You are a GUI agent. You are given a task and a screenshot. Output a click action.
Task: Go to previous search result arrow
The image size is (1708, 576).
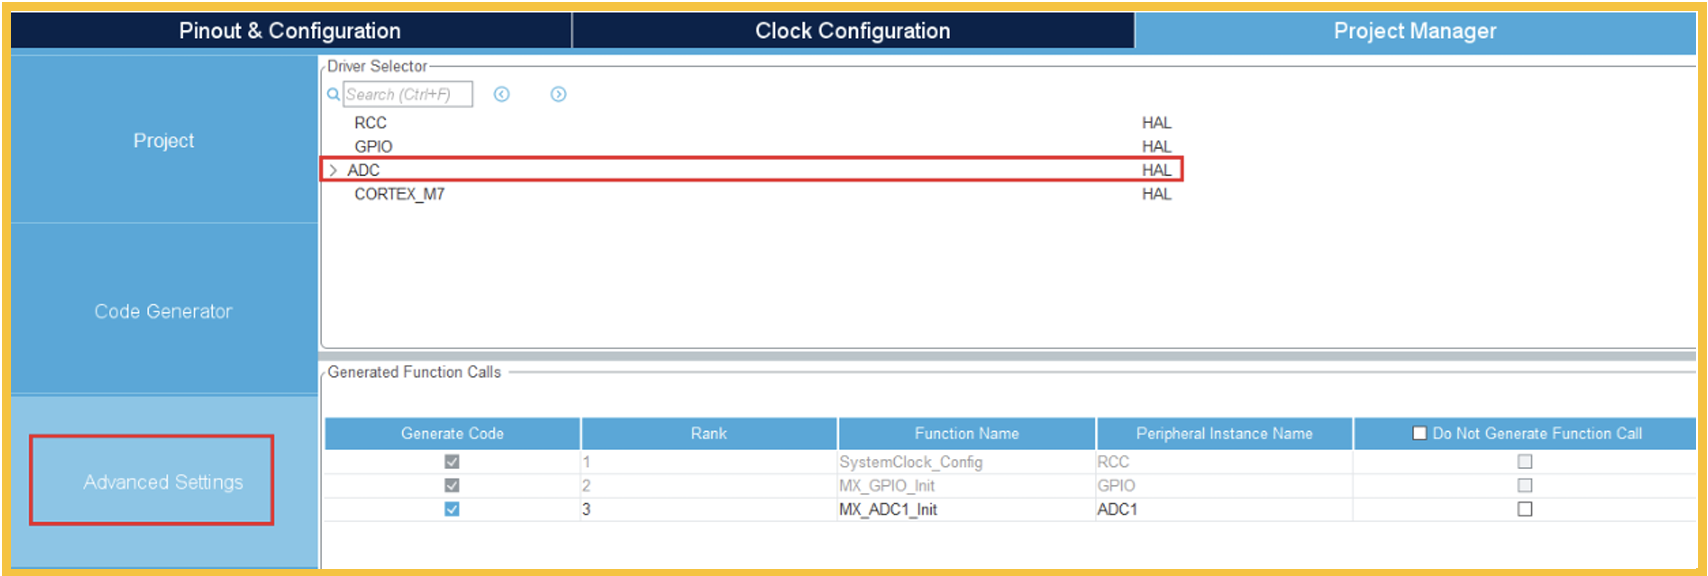[502, 94]
